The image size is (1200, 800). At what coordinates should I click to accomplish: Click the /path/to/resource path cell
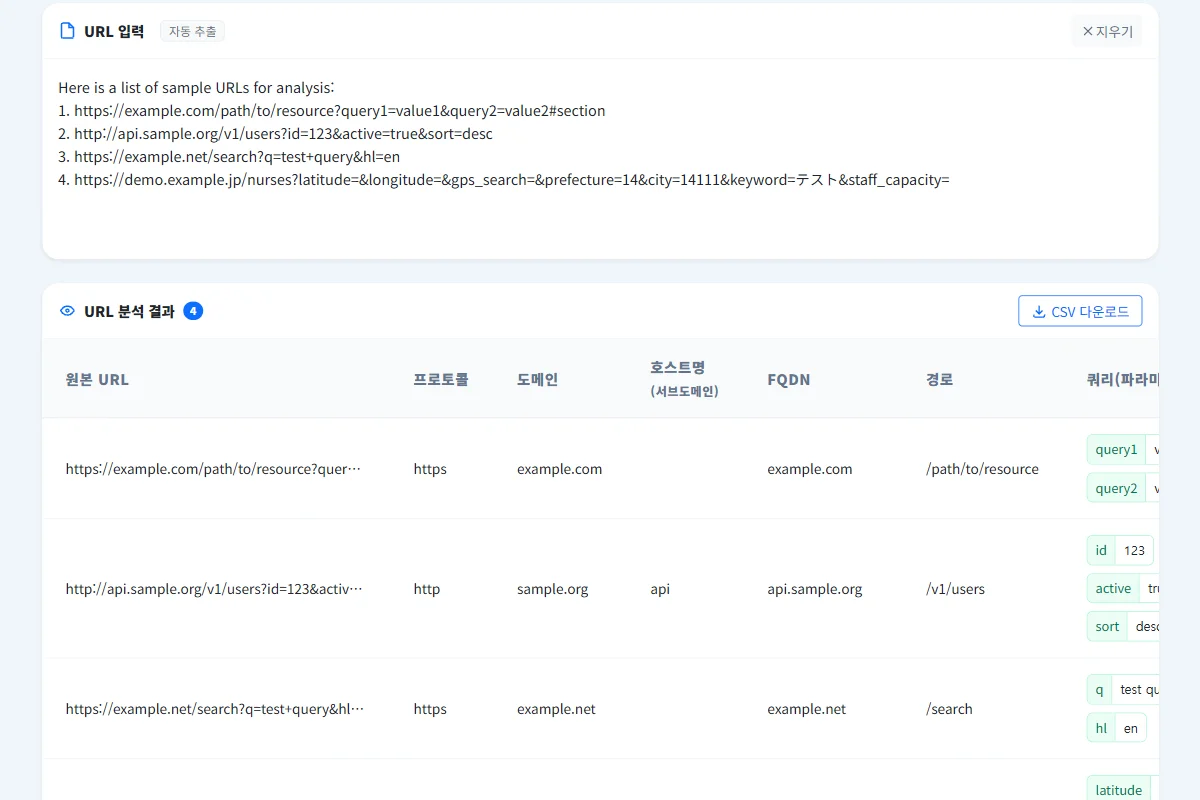[x=983, y=469]
